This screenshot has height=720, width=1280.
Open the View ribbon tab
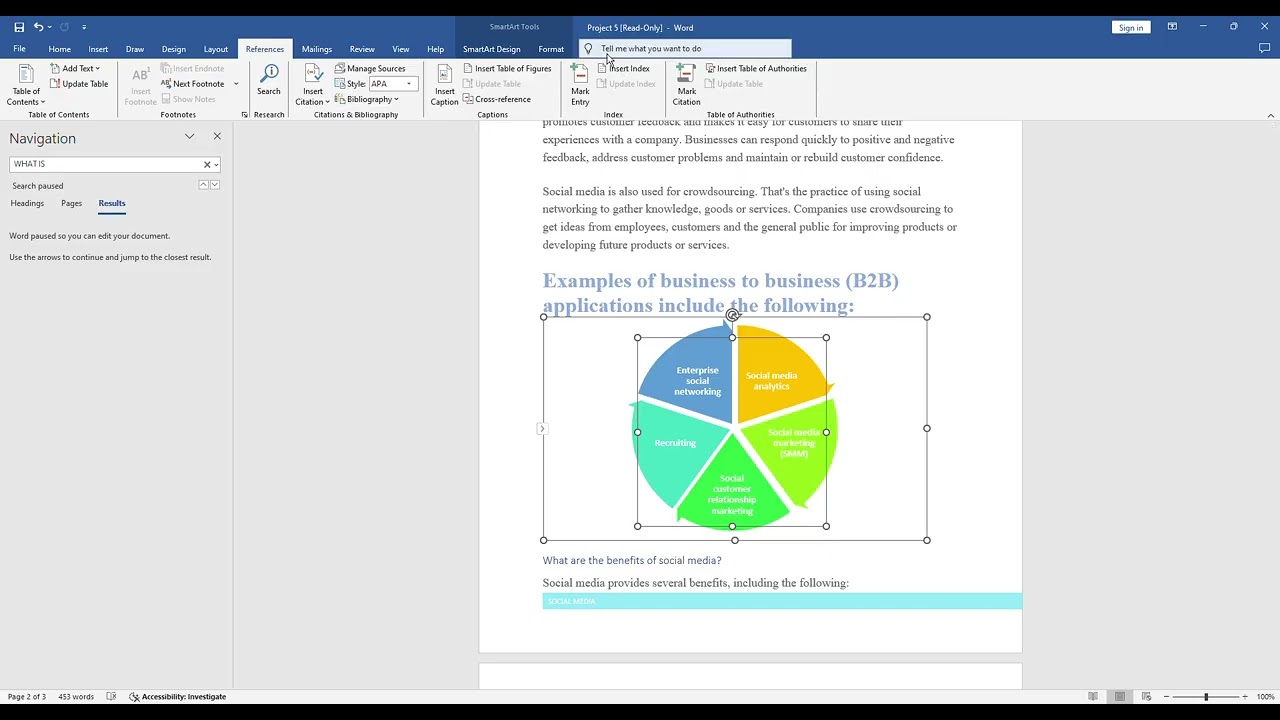point(401,49)
